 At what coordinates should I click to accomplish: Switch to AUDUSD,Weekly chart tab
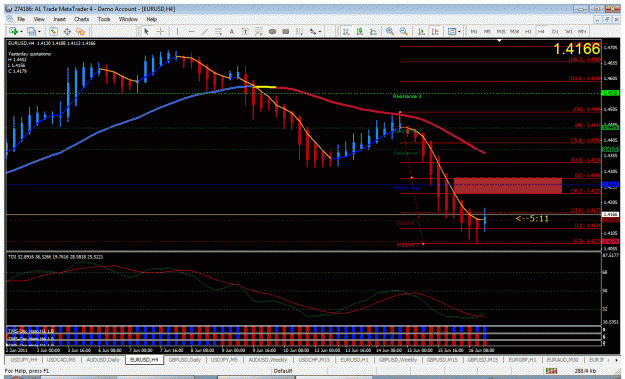coord(267,359)
